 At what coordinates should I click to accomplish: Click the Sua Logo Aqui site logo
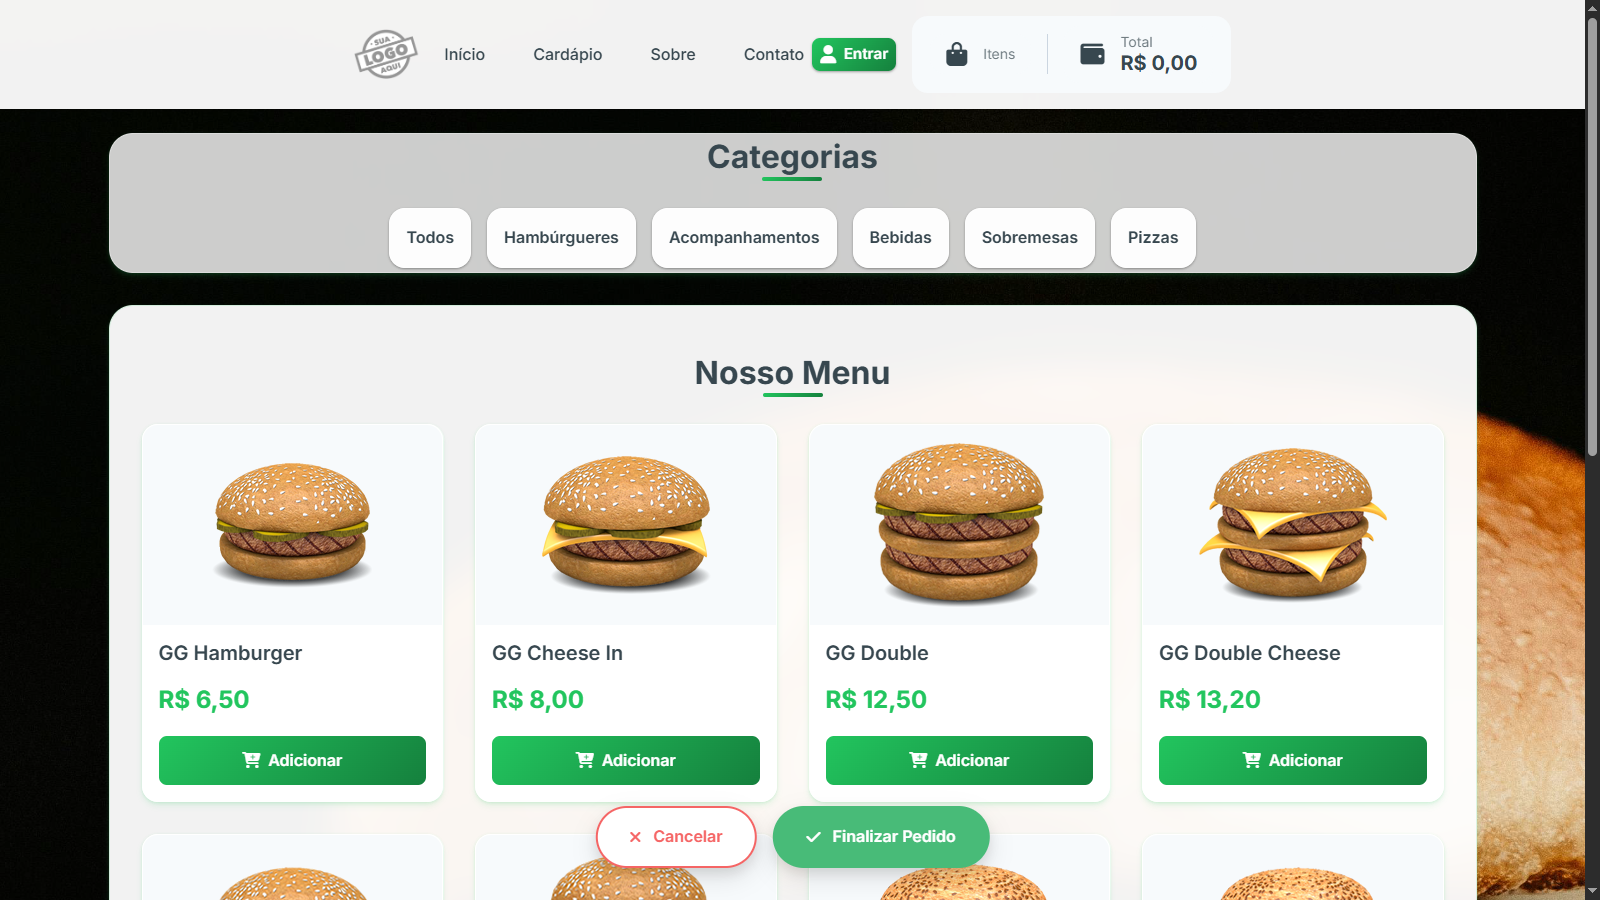pos(386,54)
